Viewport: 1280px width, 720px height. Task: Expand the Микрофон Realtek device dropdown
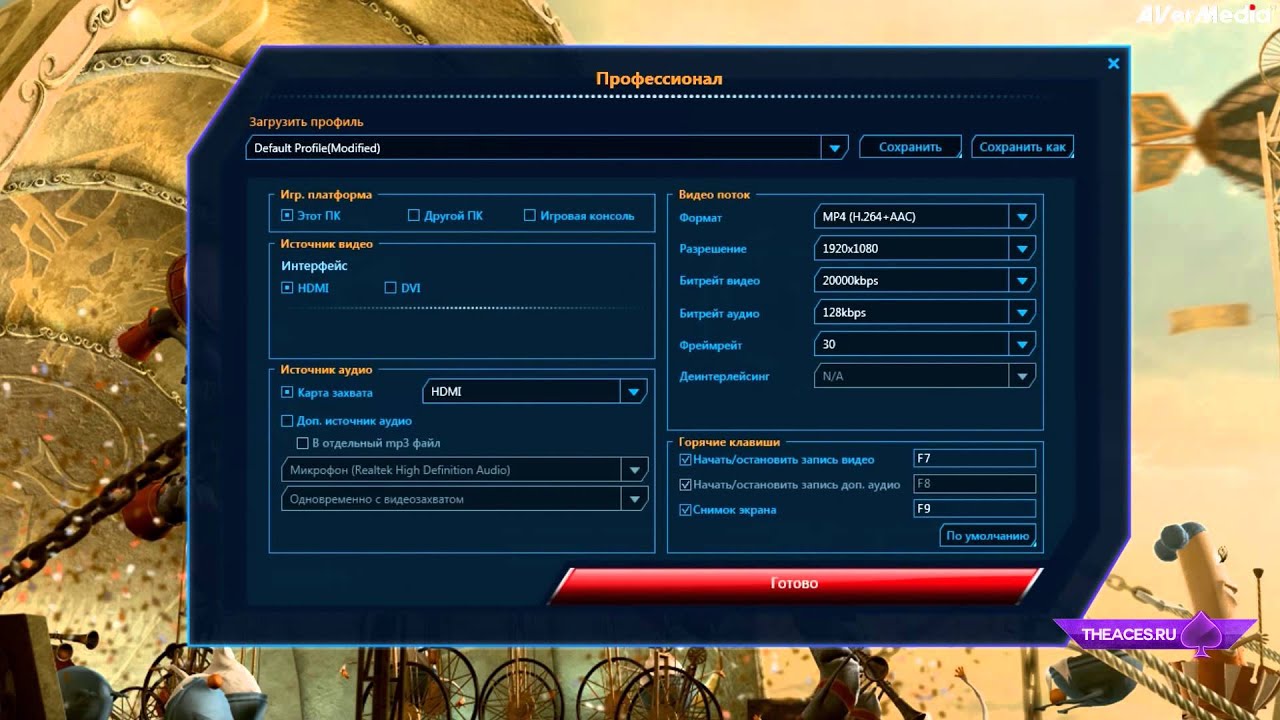click(465, 470)
